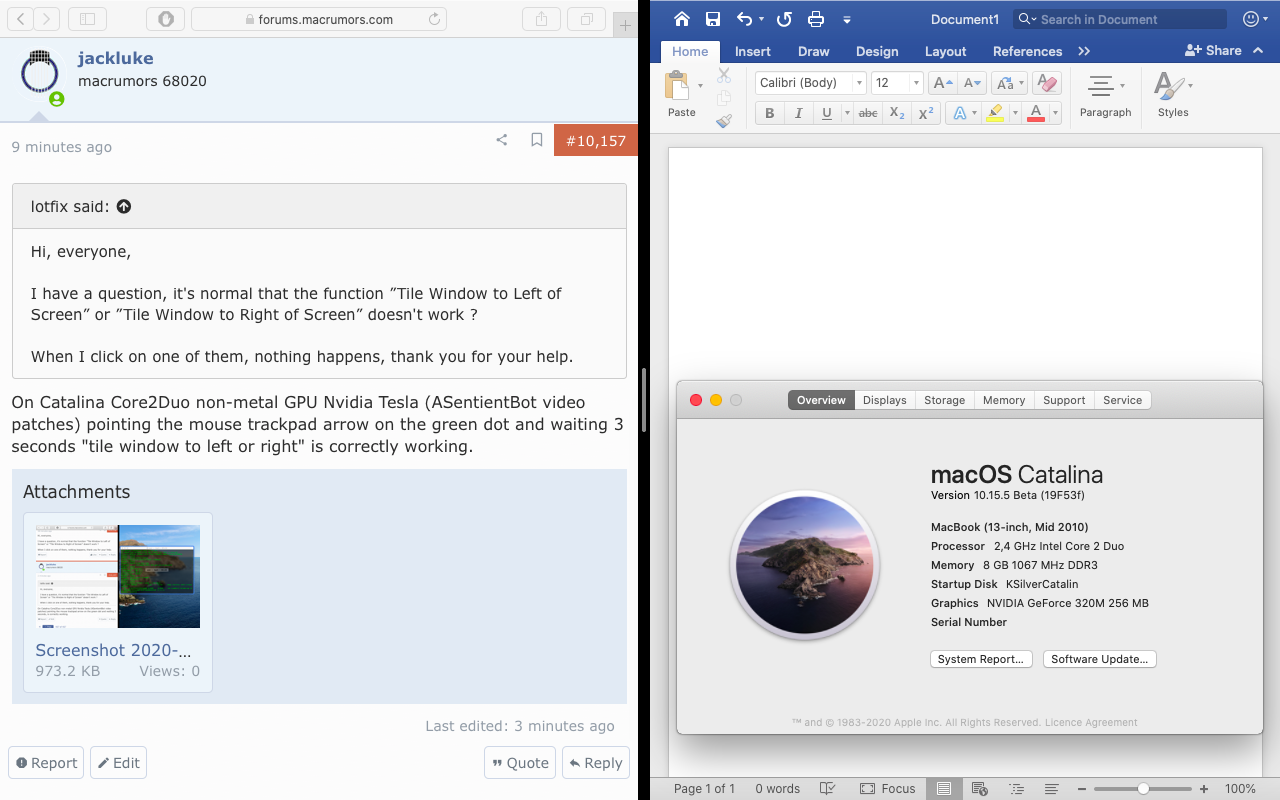Toggle Strikethrough formatting
This screenshot has height=800, width=1280.
[x=868, y=113]
